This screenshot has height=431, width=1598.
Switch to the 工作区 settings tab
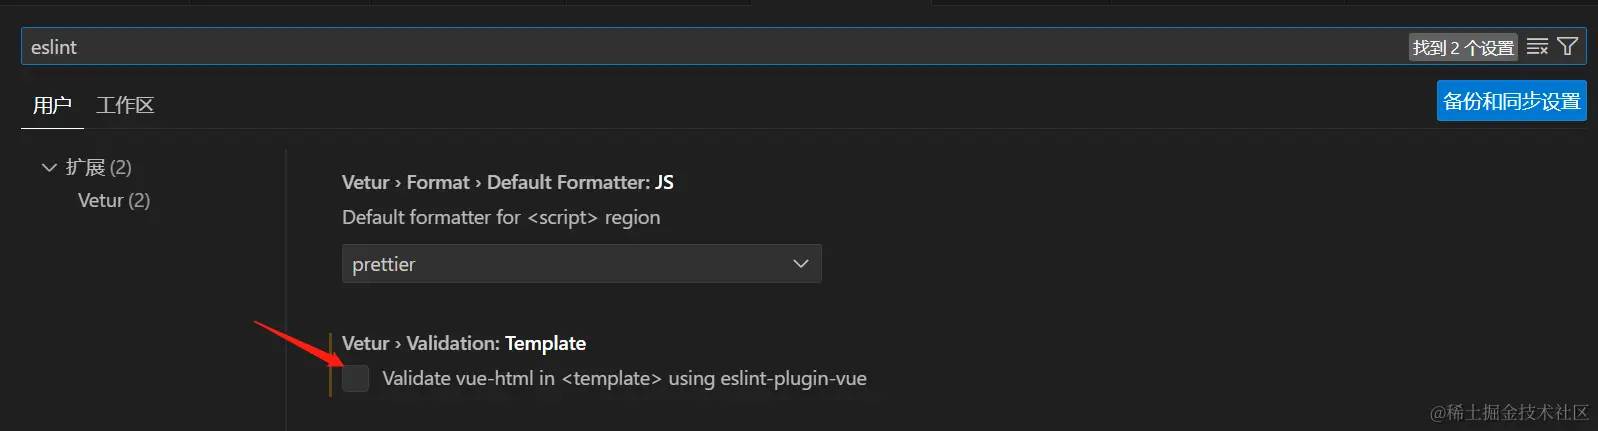pos(125,105)
